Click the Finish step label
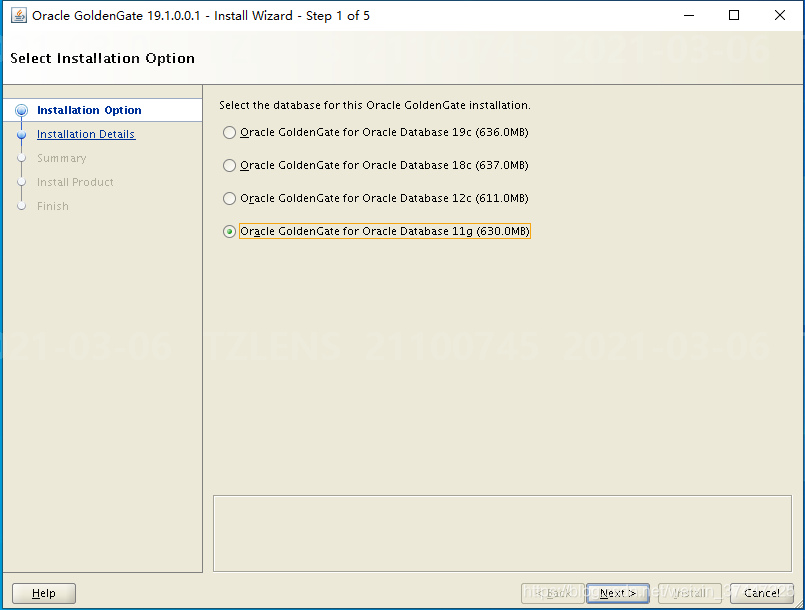The height and width of the screenshot is (610, 805). 52,206
